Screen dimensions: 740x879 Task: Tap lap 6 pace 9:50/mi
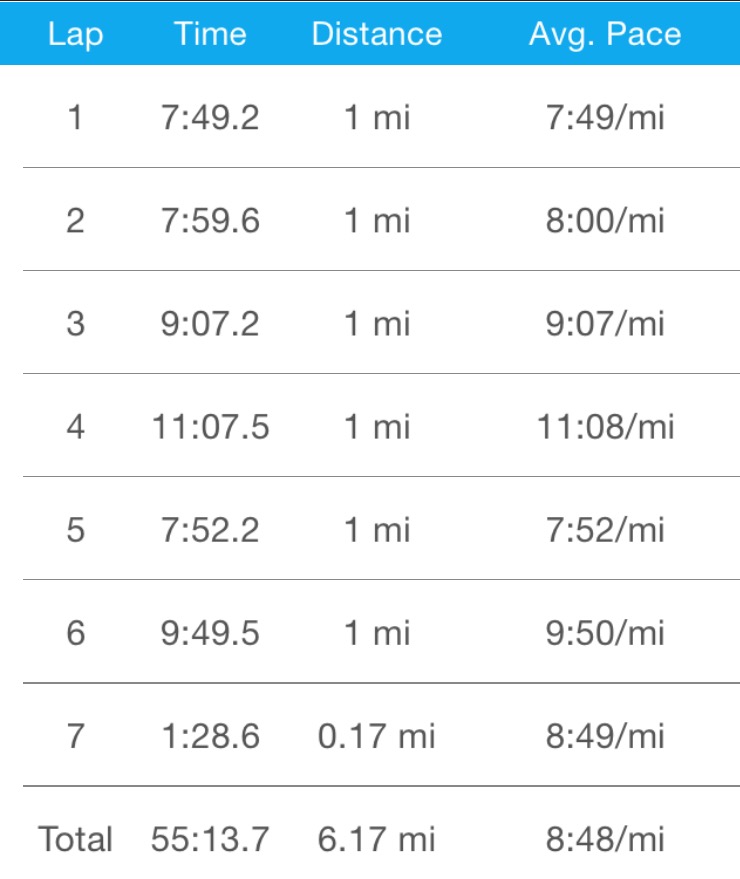coord(605,633)
